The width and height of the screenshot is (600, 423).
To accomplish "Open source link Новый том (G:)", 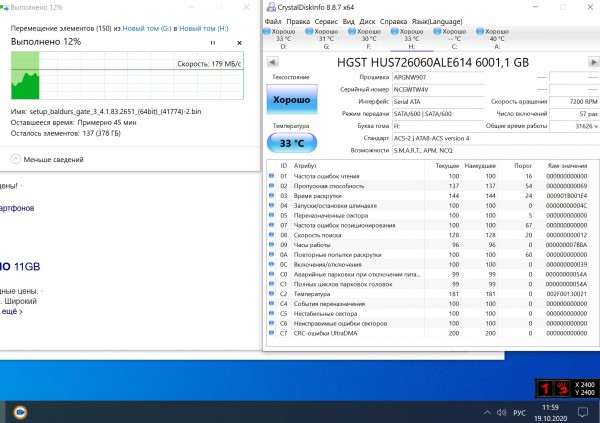I will 145,30.
